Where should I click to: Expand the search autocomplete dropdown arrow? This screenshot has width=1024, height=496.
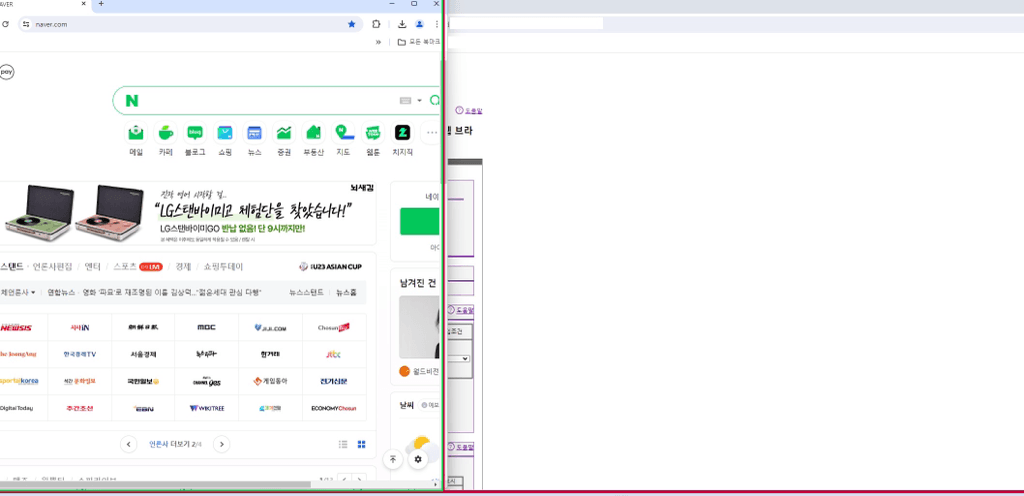(419, 101)
